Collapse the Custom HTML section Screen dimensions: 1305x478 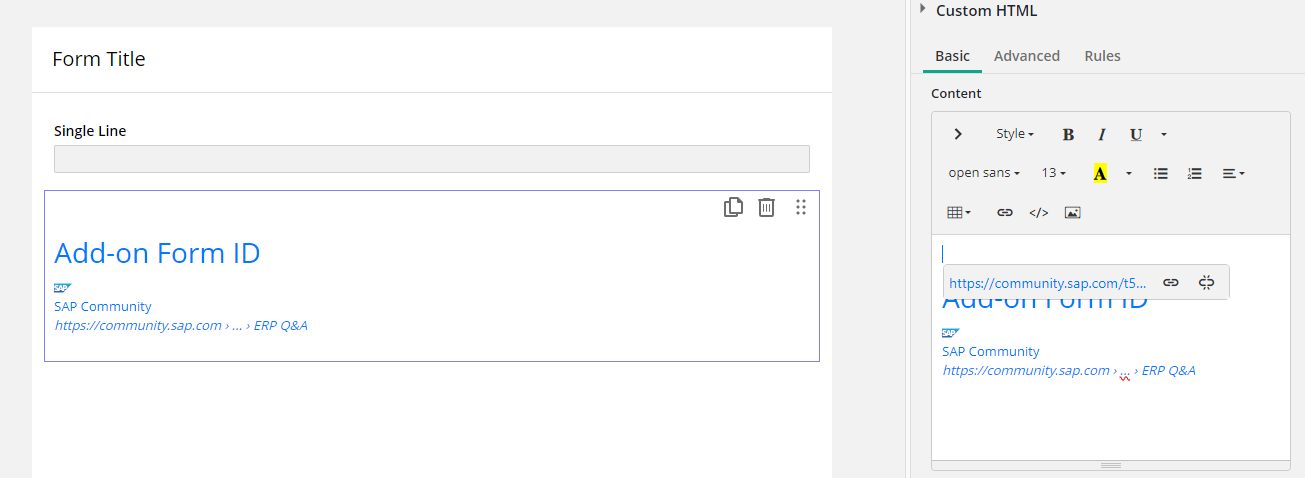[x=923, y=9]
